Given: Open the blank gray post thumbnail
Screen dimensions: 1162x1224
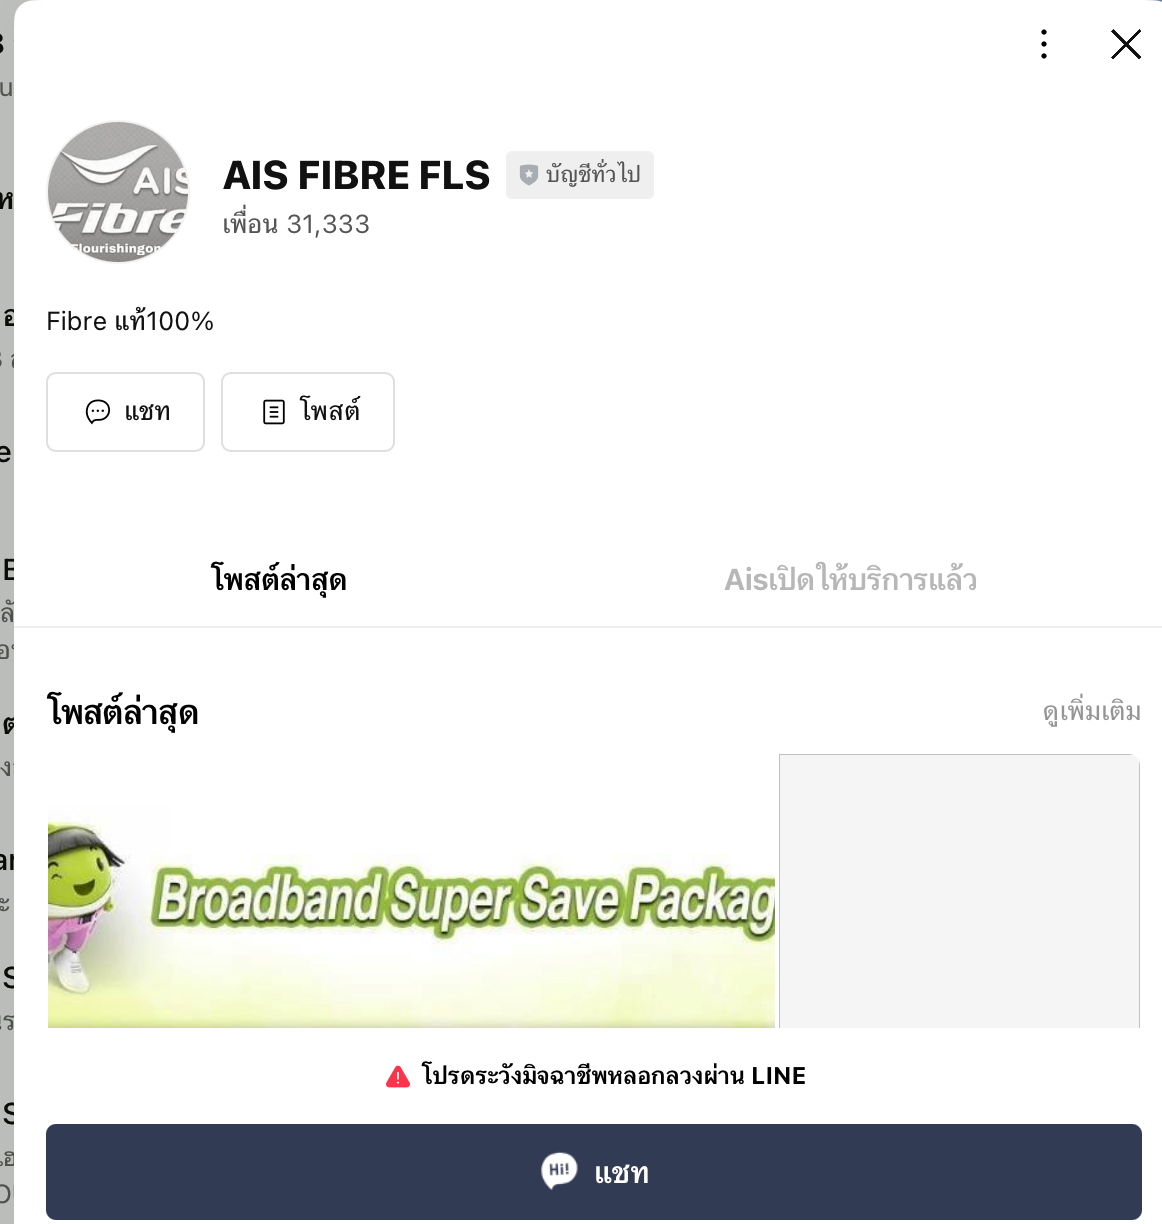Looking at the screenshot, I should tap(959, 891).
